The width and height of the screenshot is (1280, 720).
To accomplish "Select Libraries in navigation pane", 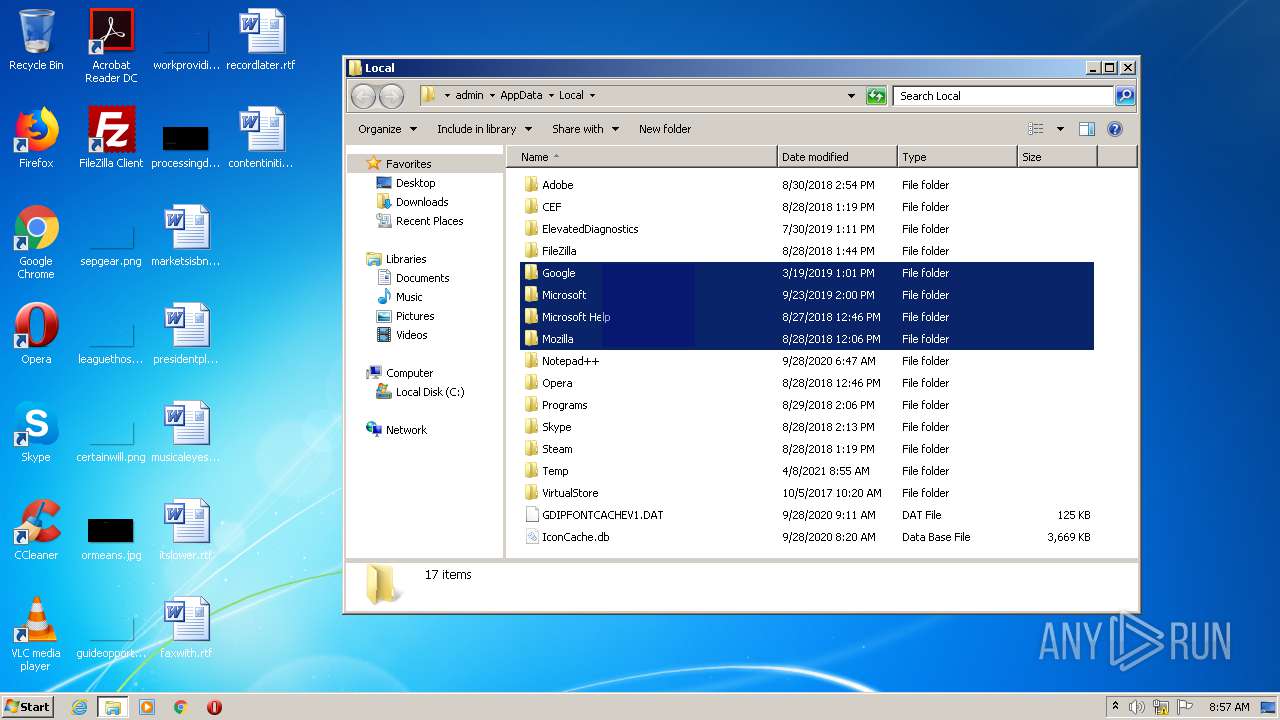I will point(406,259).
